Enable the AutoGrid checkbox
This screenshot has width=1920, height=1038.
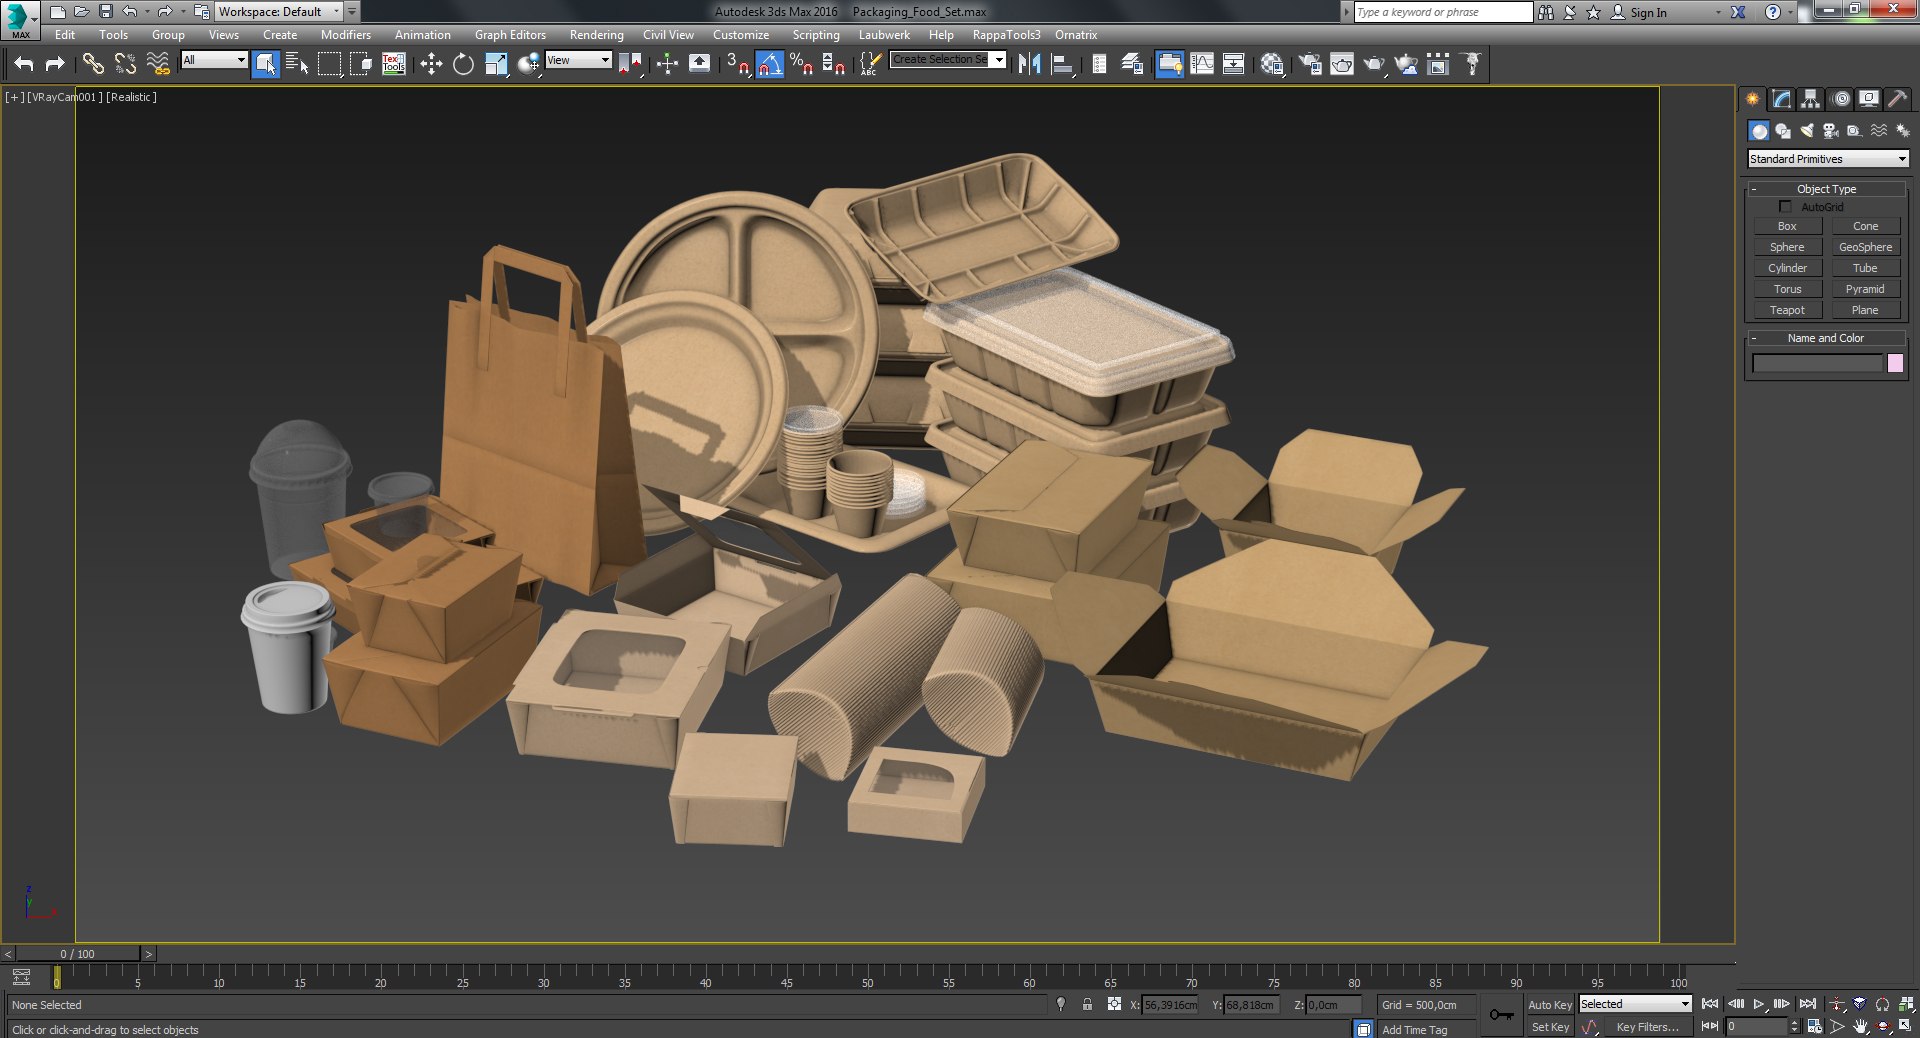[x=1785, y=207]
